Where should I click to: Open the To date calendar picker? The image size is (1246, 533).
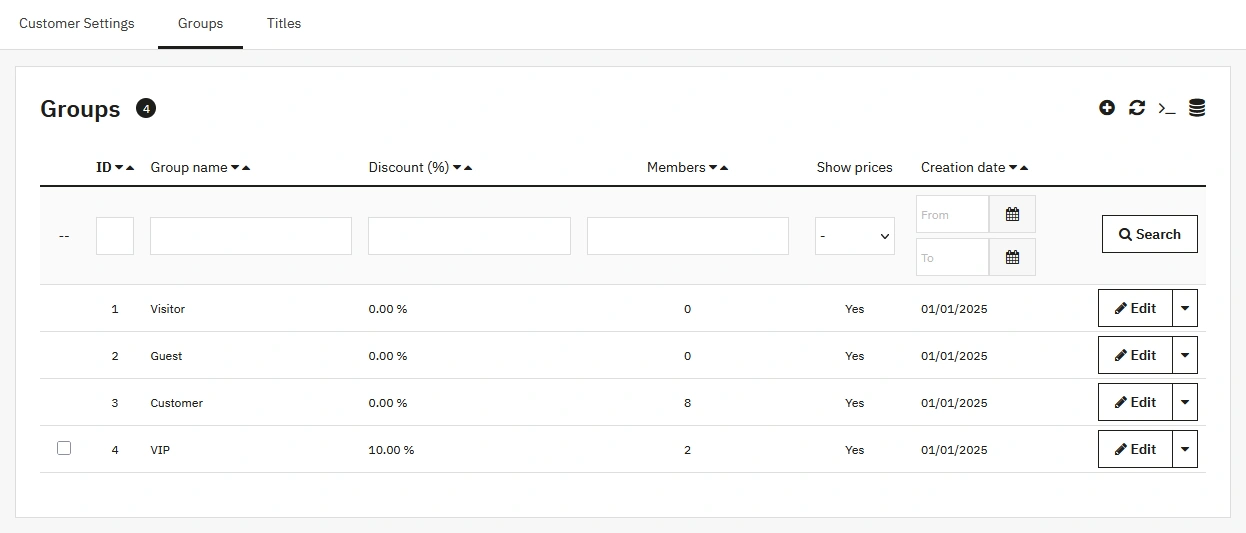click(x=1012, y=257)
